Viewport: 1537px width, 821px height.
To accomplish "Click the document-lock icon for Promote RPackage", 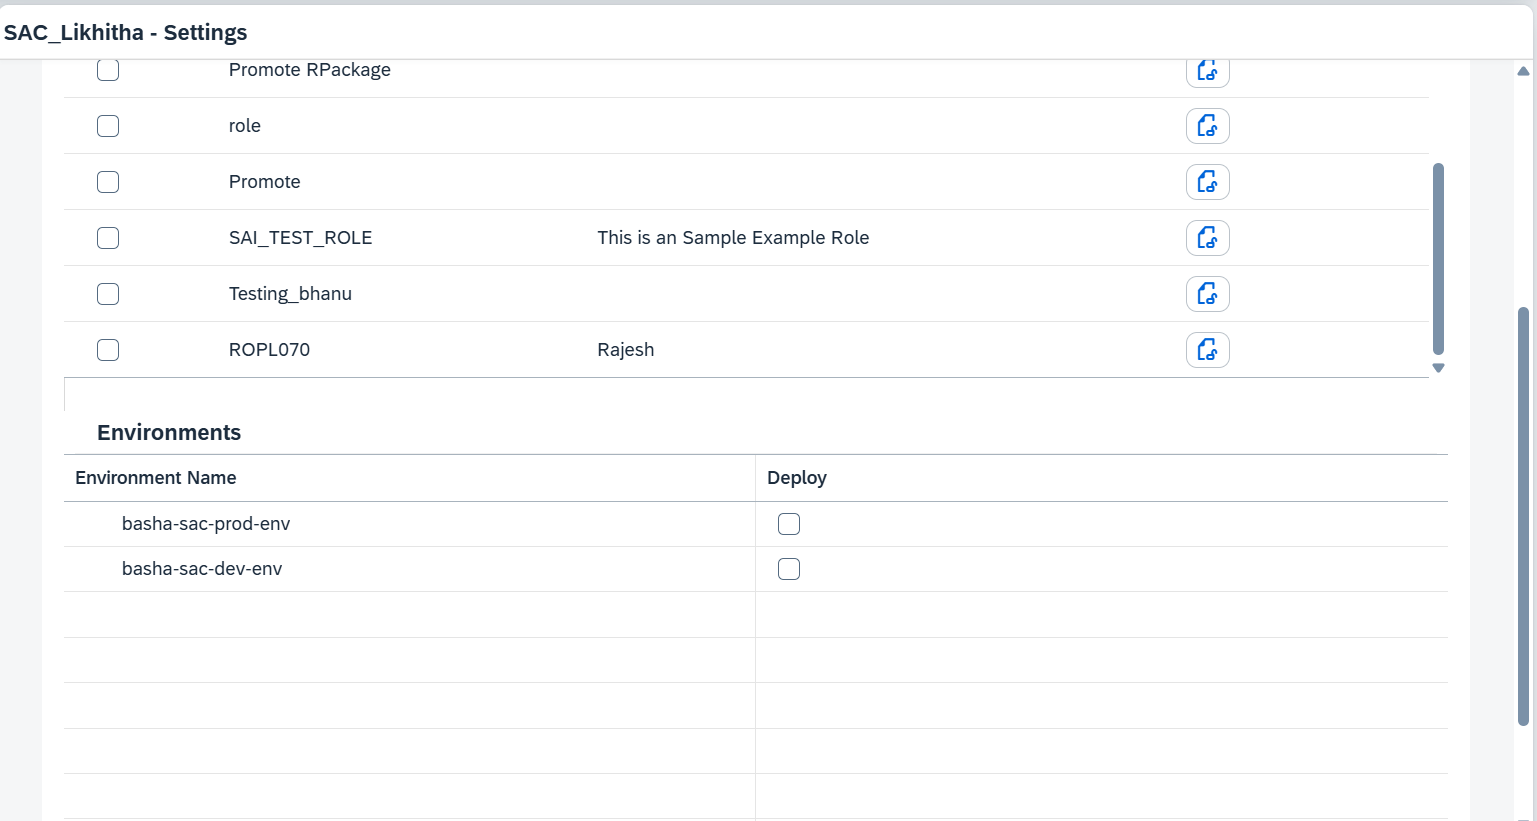I will 1207,71.
